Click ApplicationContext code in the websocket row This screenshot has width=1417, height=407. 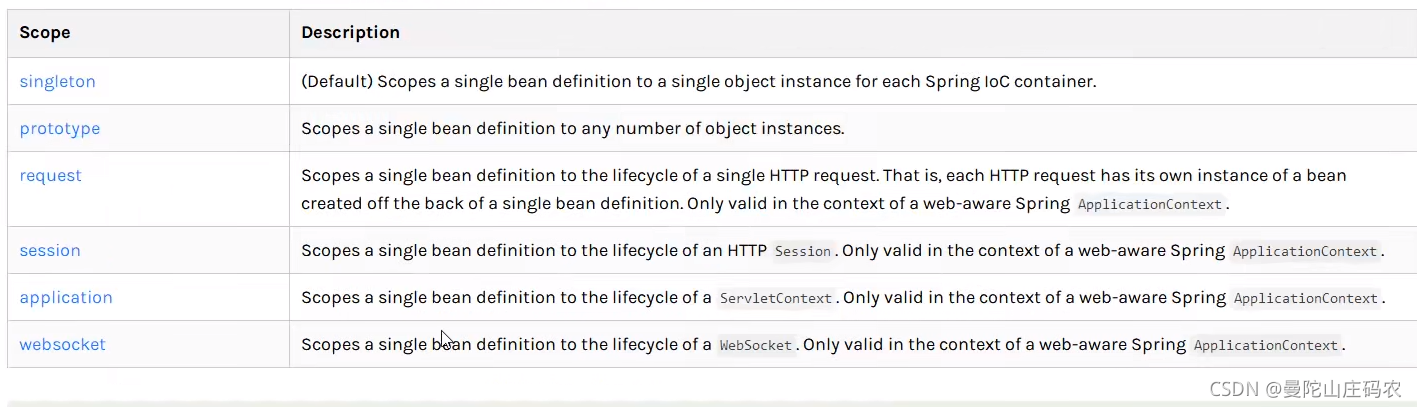pos(1266,346)
